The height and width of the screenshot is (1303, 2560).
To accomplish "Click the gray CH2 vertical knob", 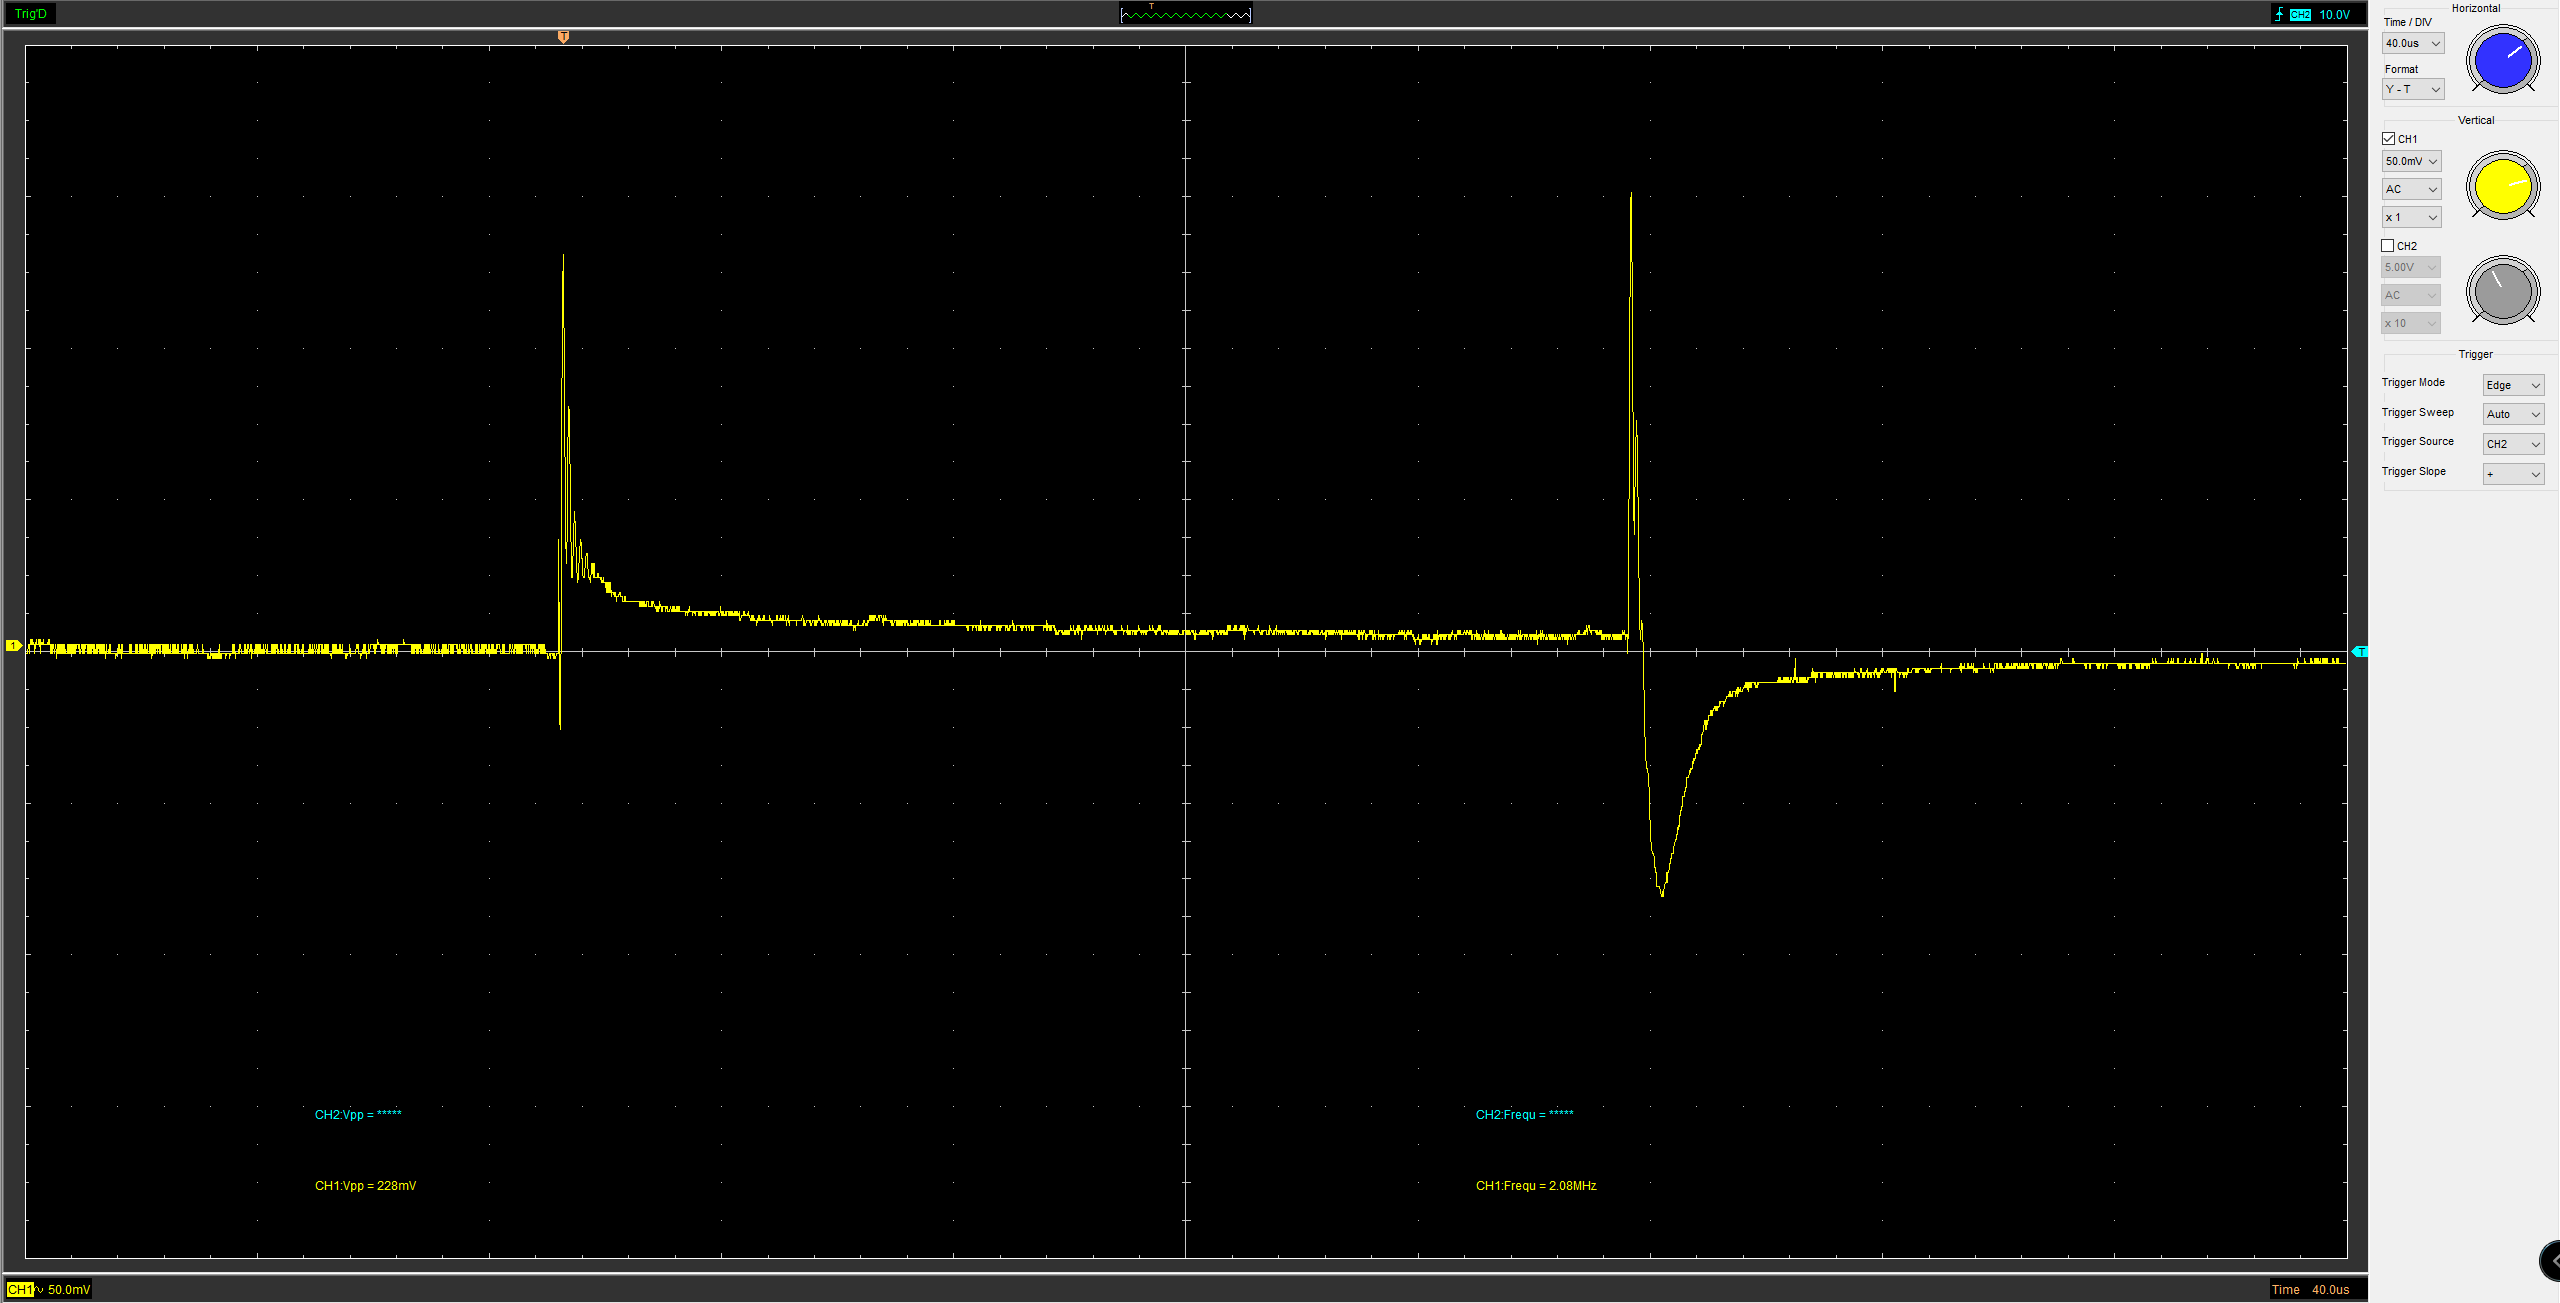I will 2502,291.
